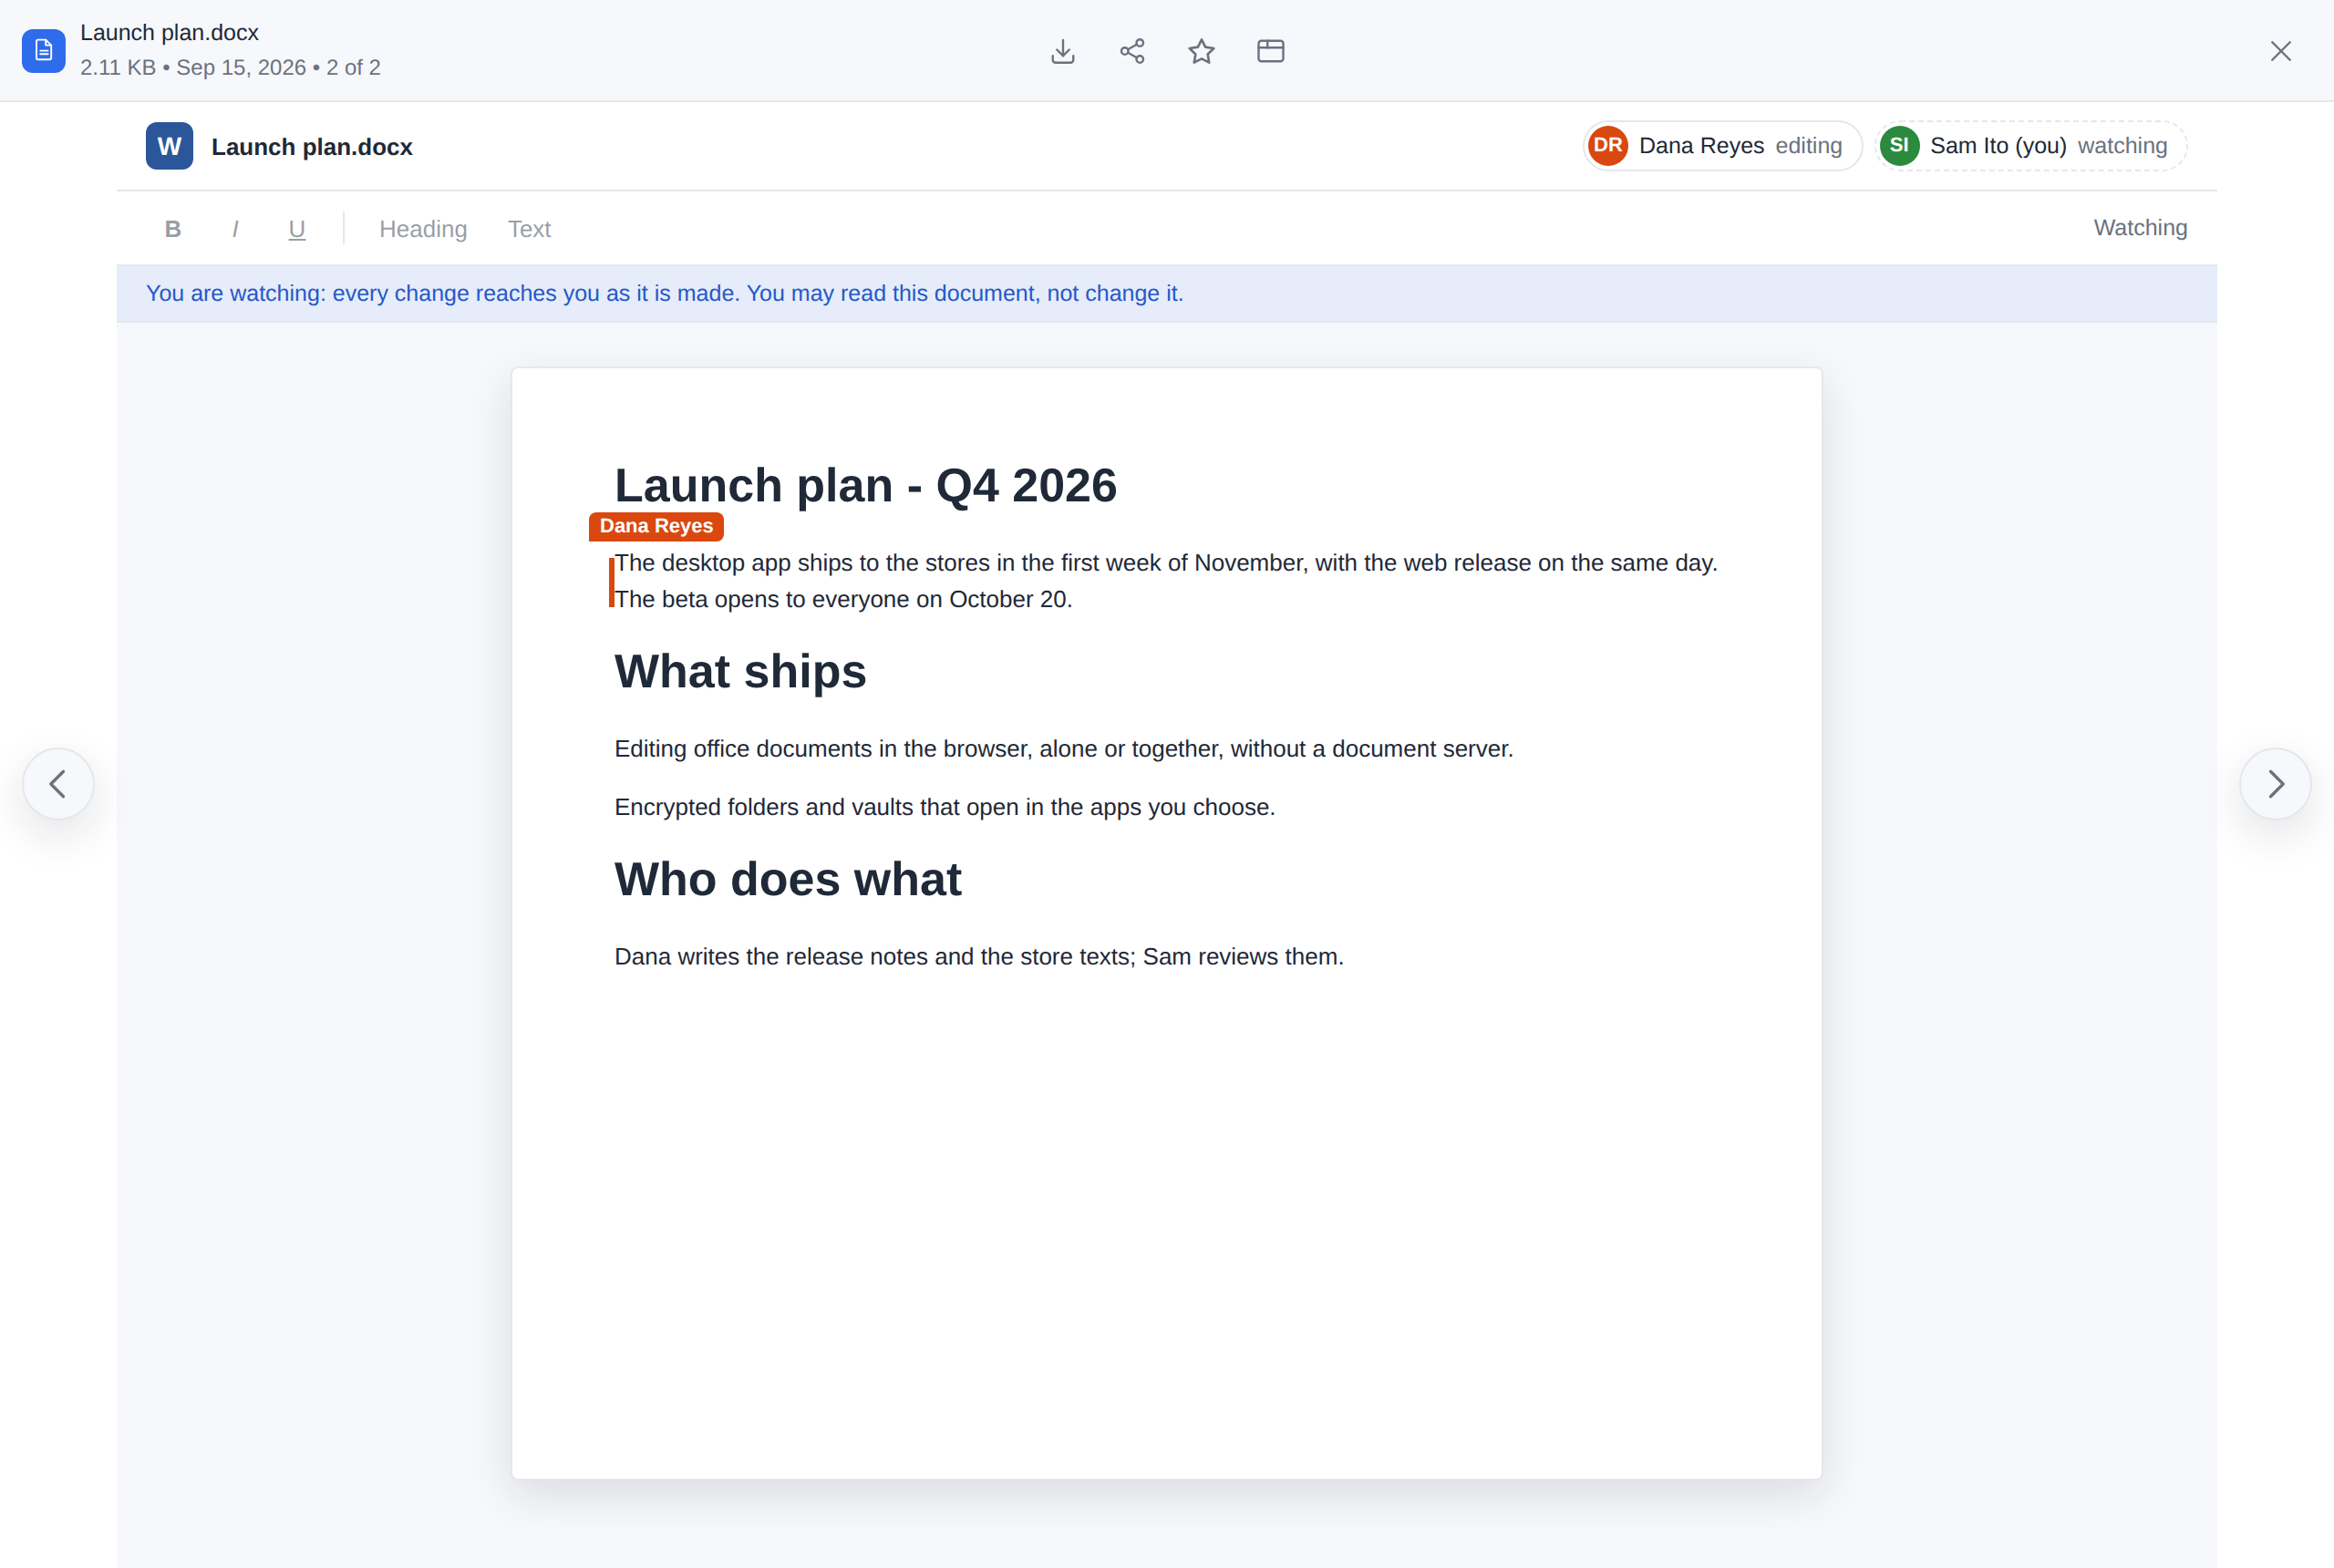
Task: Click the file name in top header
Action: coord(169,33)
